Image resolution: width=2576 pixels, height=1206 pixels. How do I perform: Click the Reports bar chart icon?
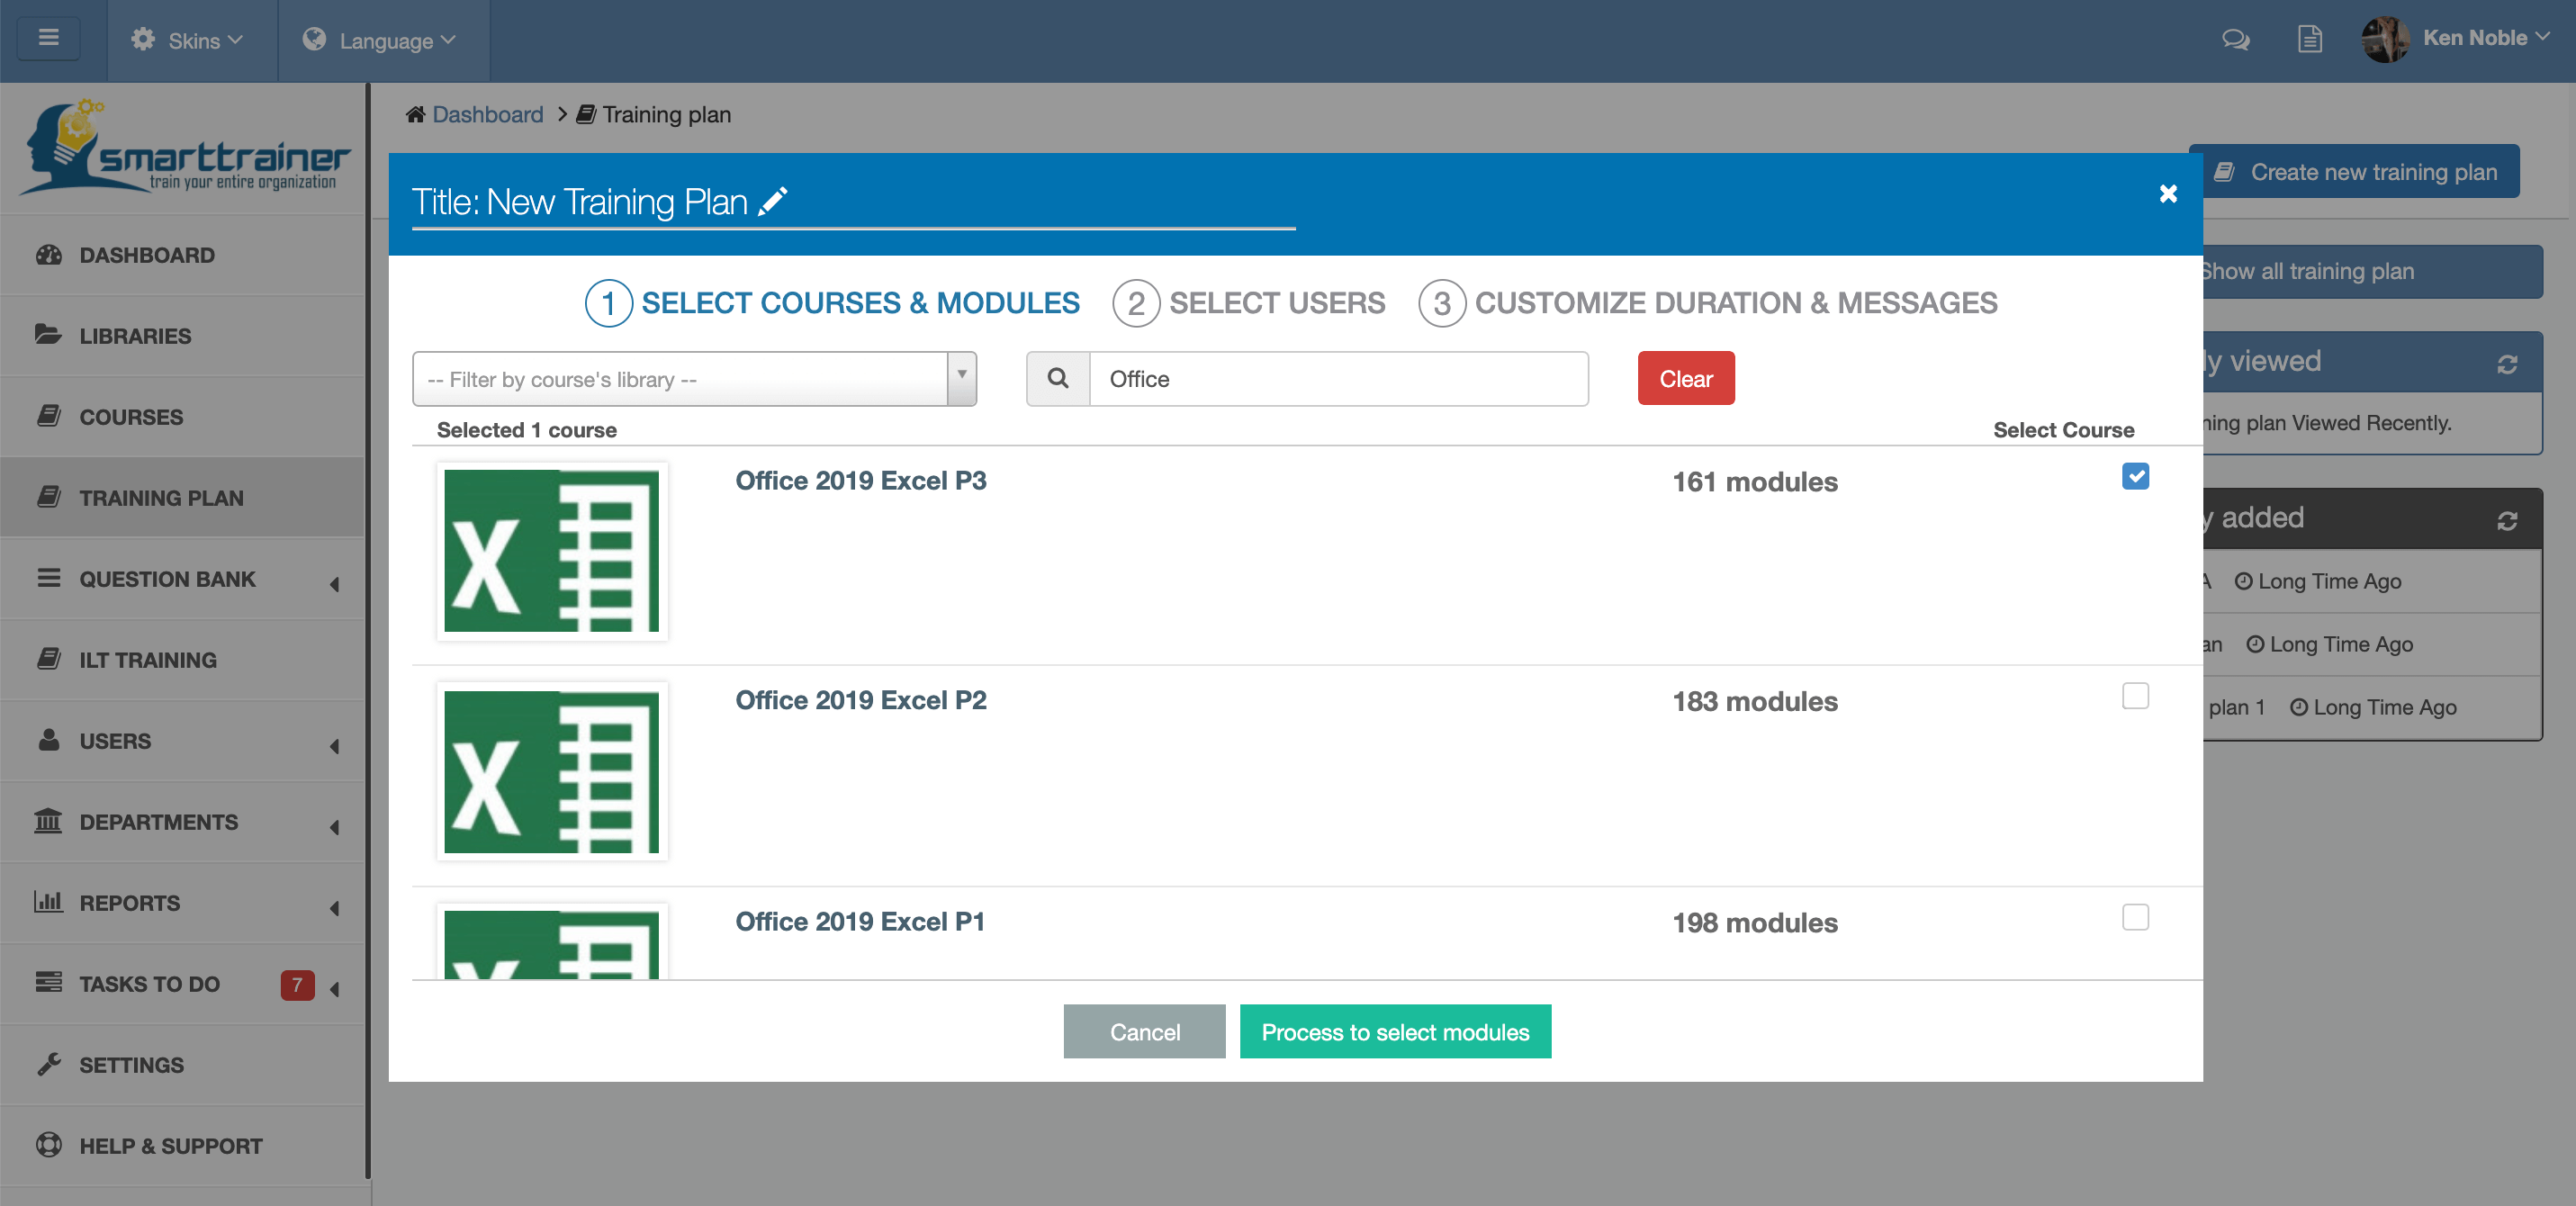tap(48, 901)
